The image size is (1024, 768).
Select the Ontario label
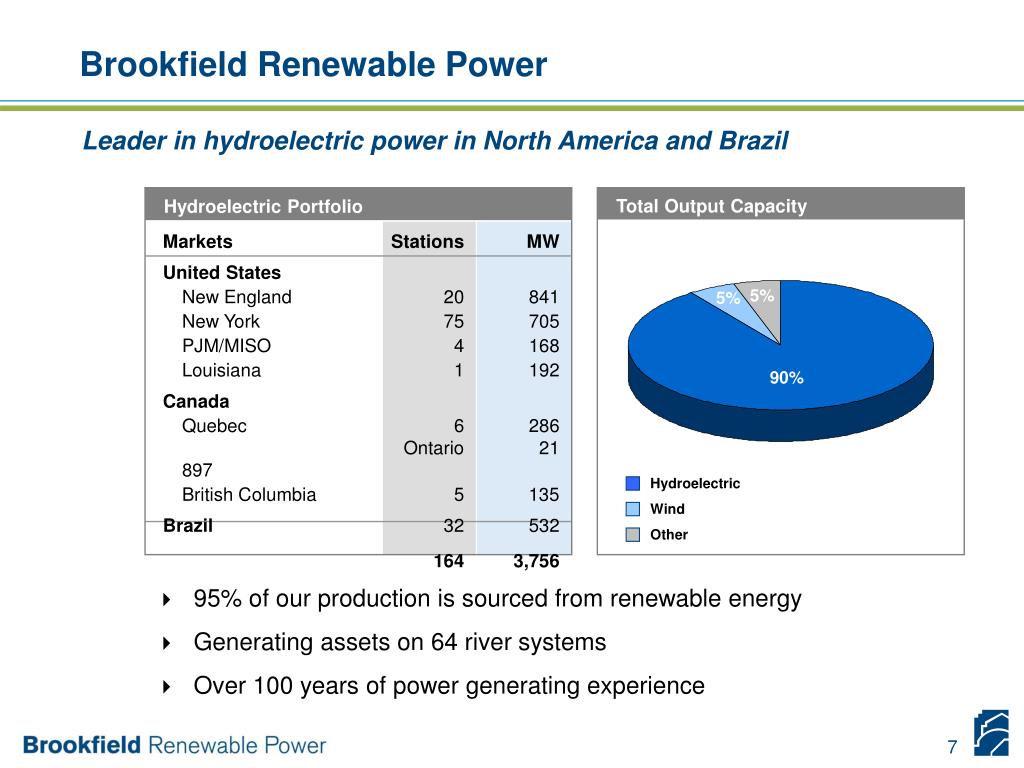coord(433,448)
